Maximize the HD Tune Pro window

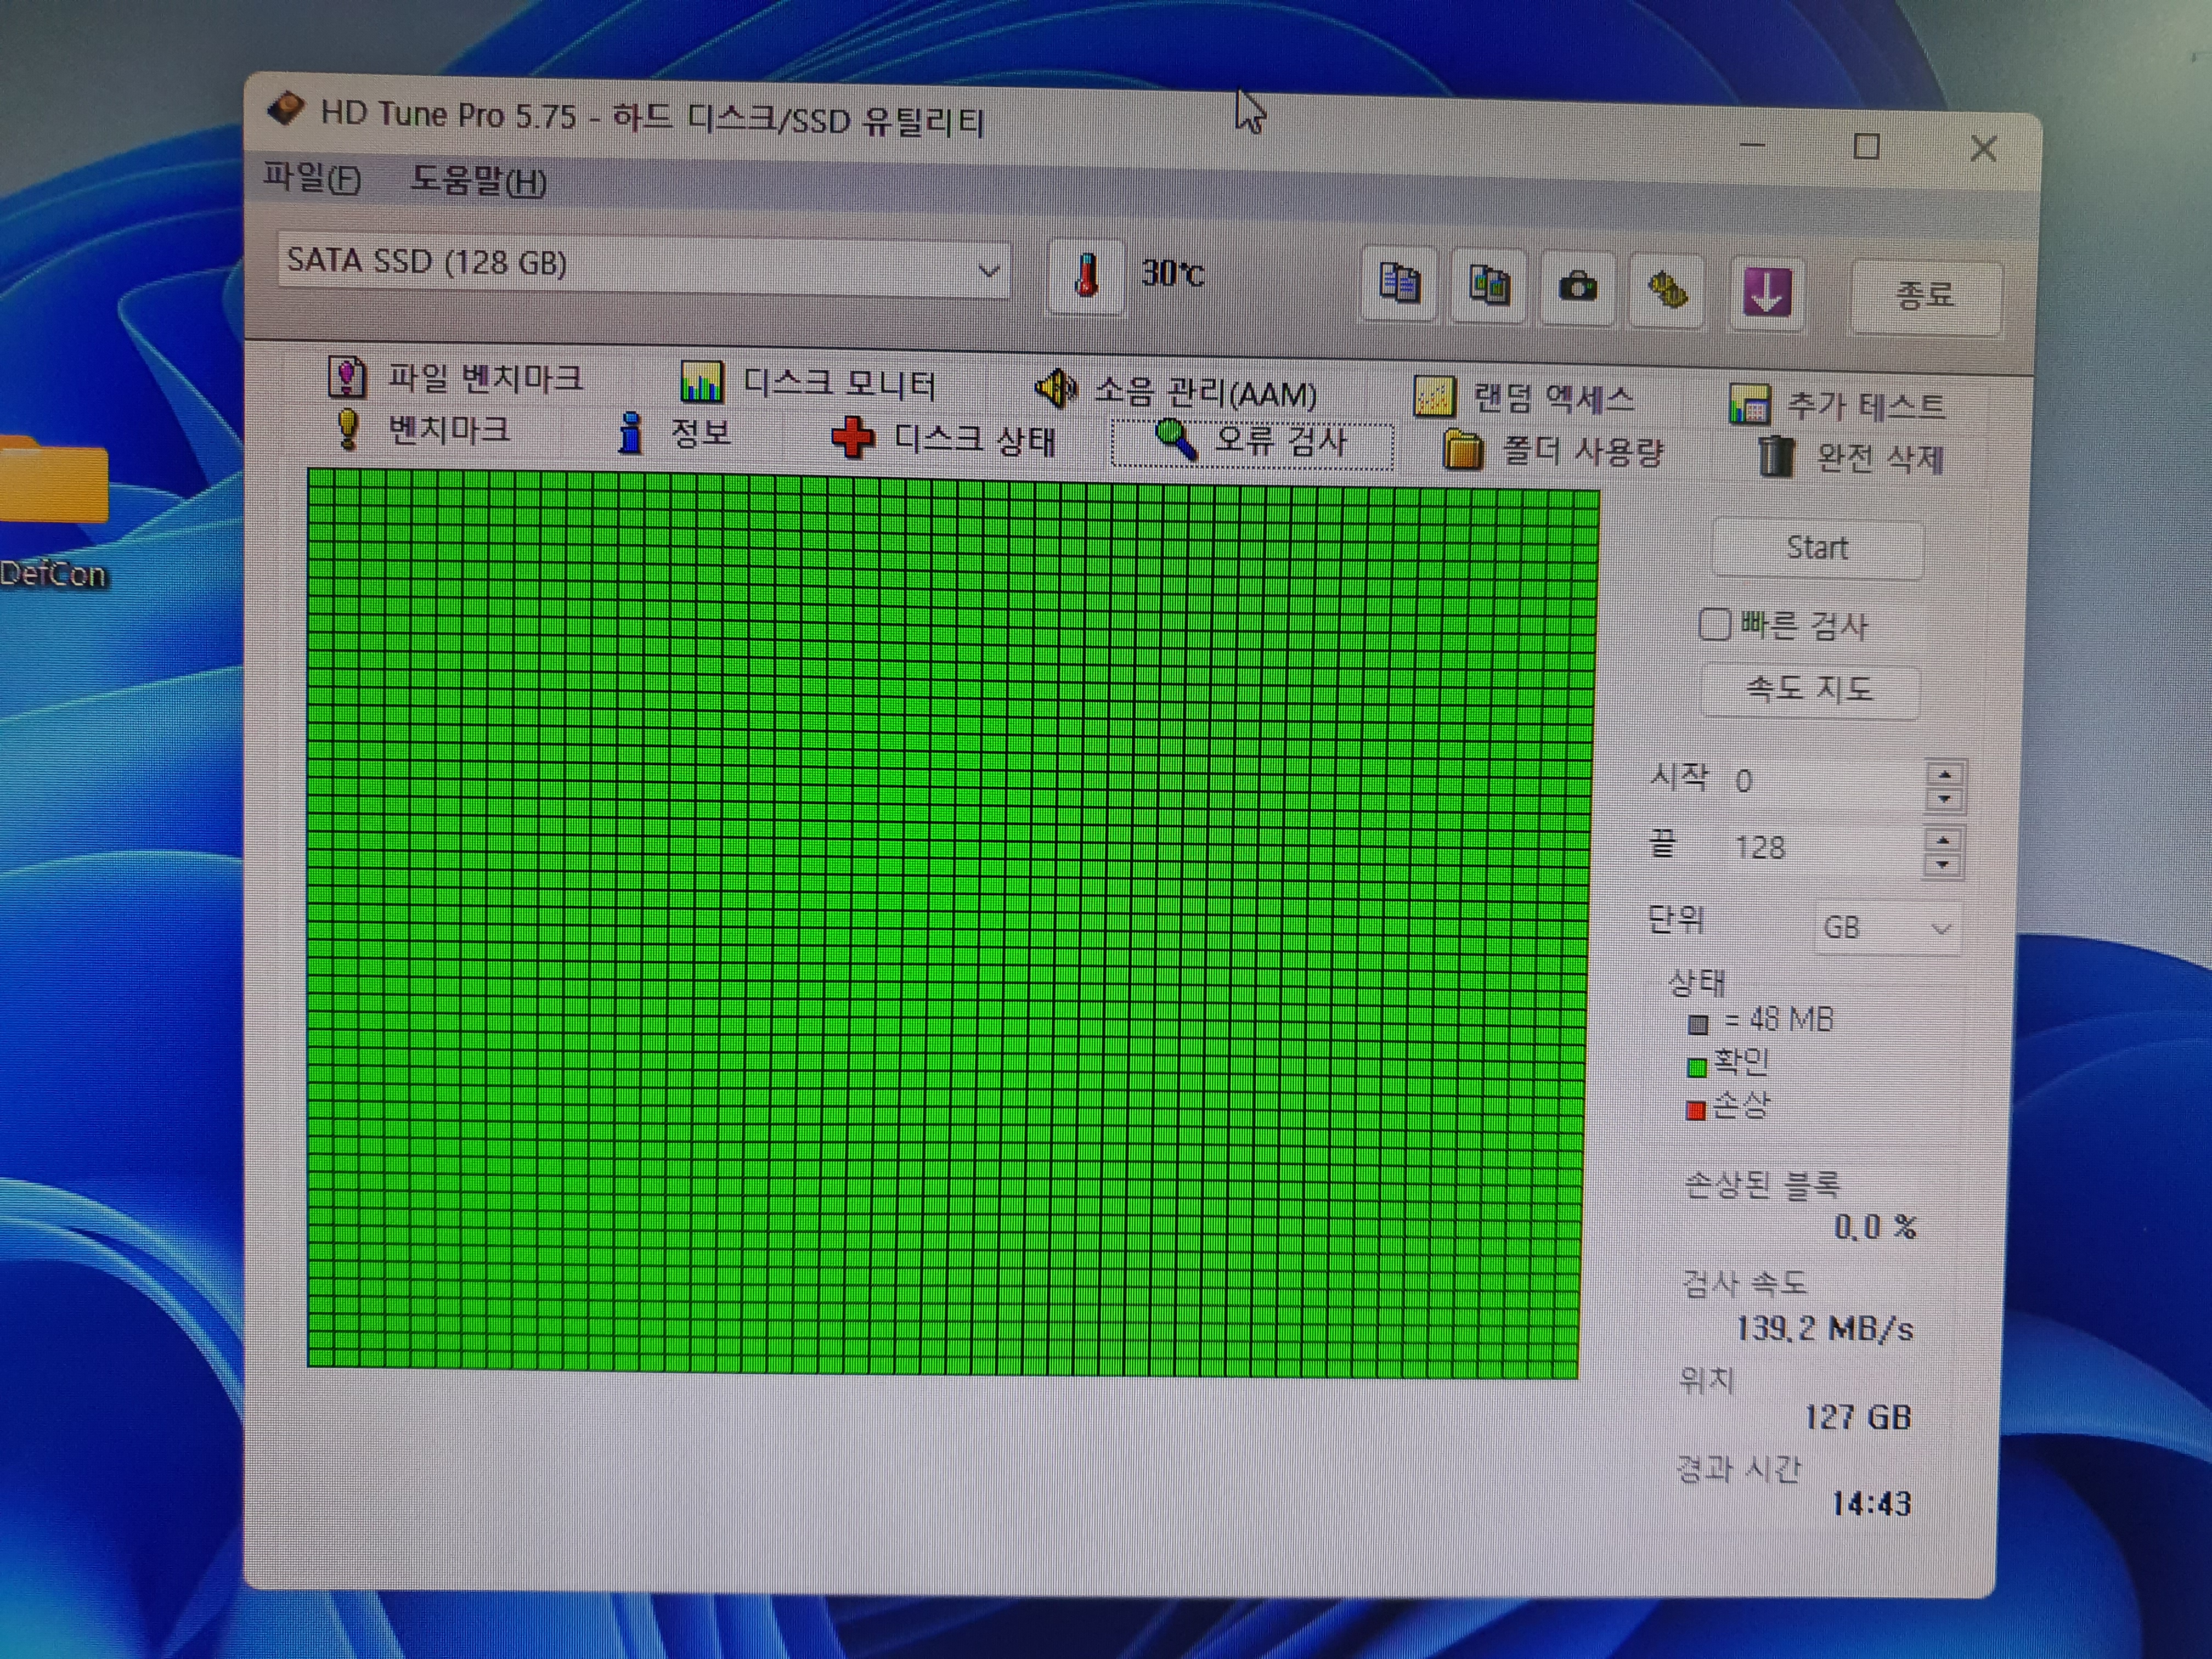click(x=1866, y=147)
